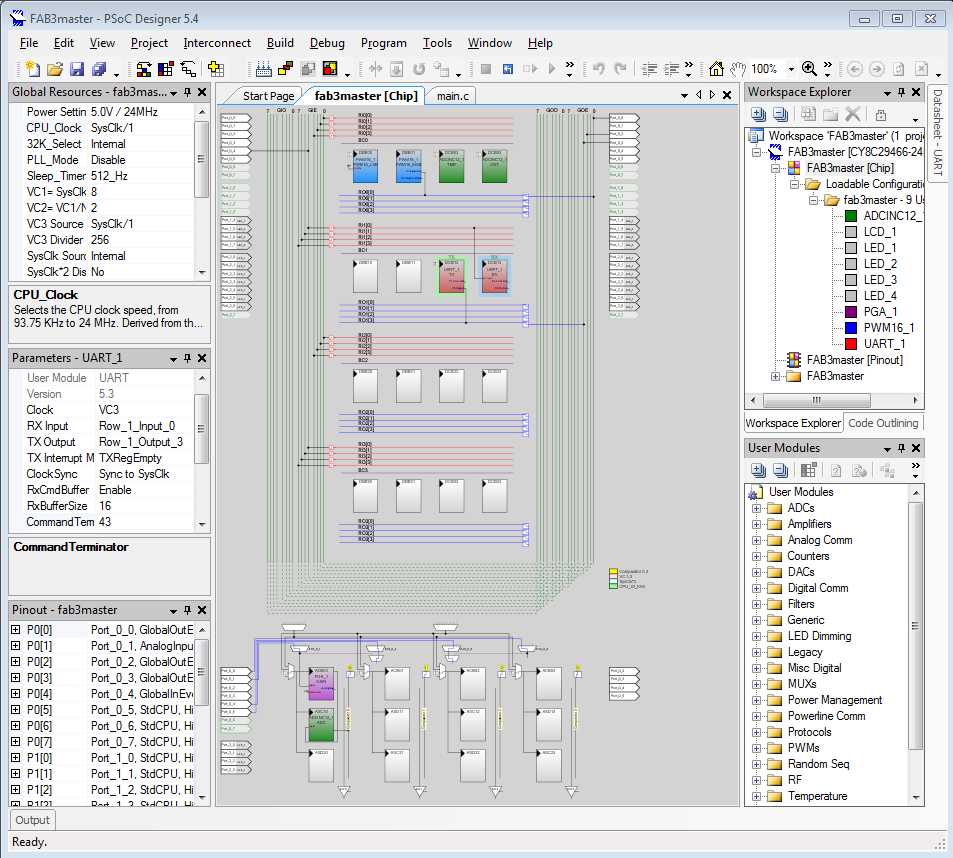The image size is (953, 858).
Task: Click the Open folder toolbar icon
Action: pos(55,69)
